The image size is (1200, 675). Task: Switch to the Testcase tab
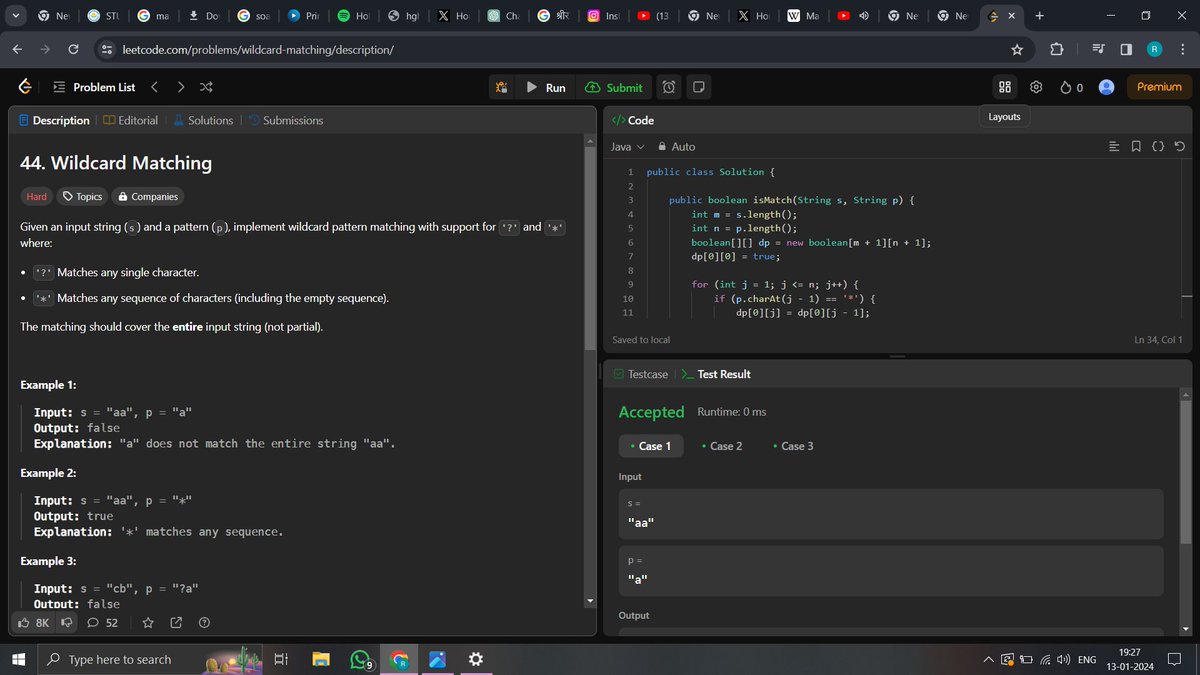click(640, 374)
